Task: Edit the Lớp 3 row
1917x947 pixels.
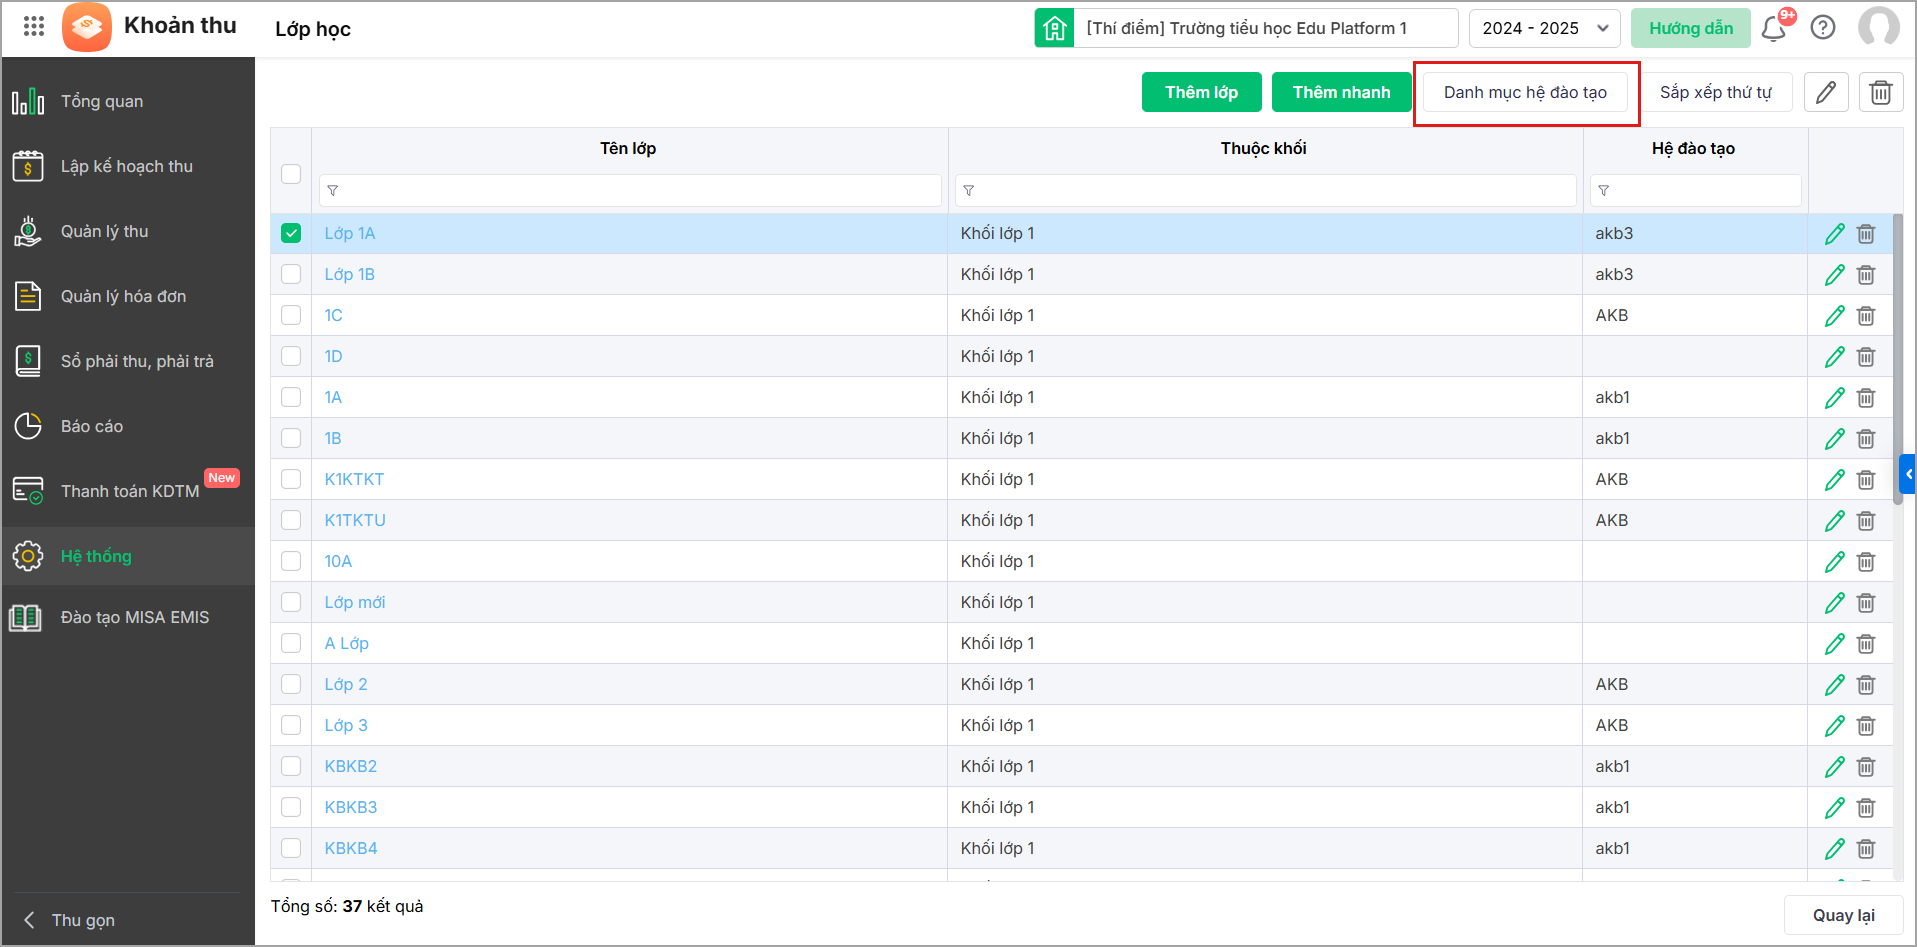Action: pyautogui.click(x=1835, y=726)
